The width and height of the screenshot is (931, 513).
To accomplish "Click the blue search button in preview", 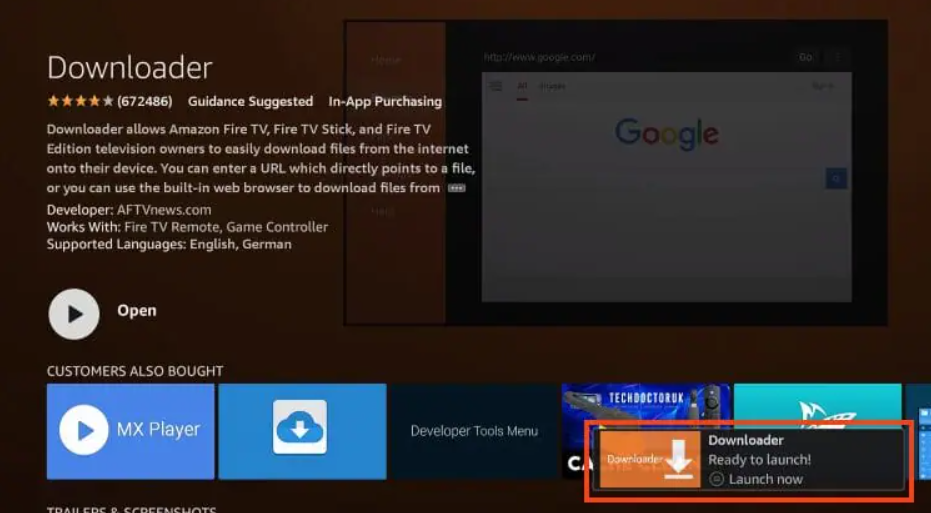I will click(836, 179).
